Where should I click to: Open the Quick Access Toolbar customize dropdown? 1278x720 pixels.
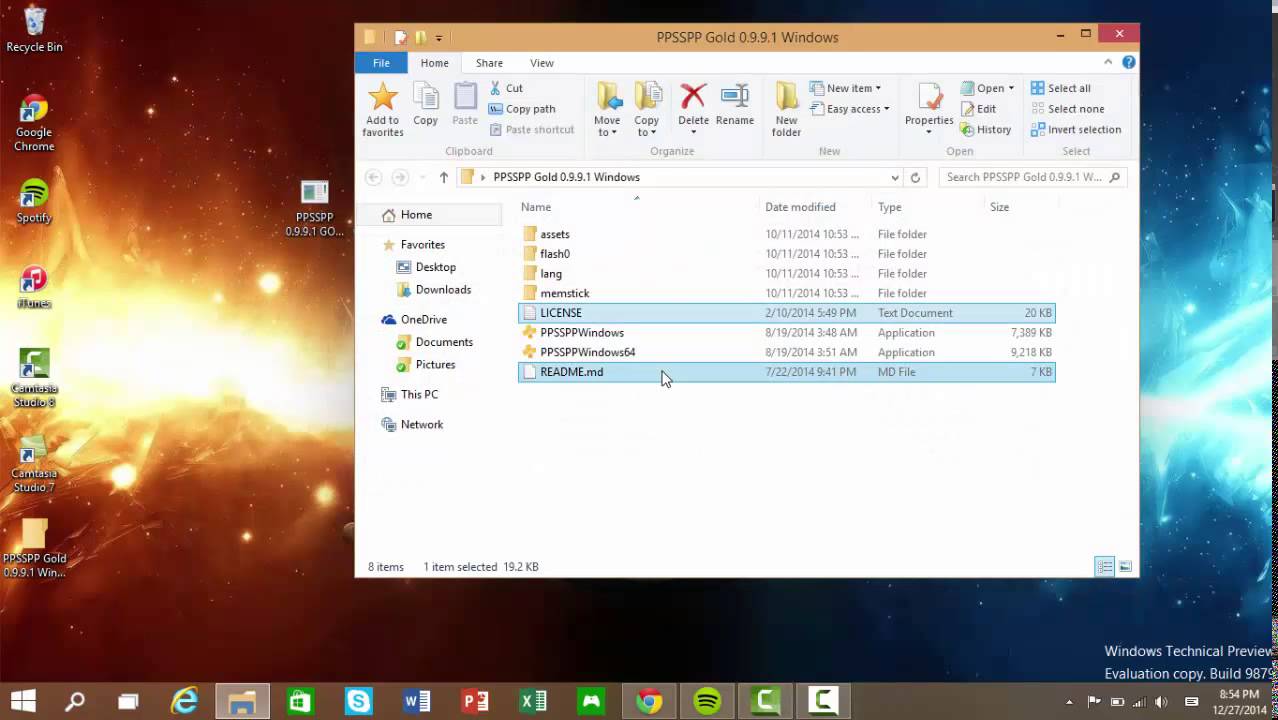(x=439, y=38)
